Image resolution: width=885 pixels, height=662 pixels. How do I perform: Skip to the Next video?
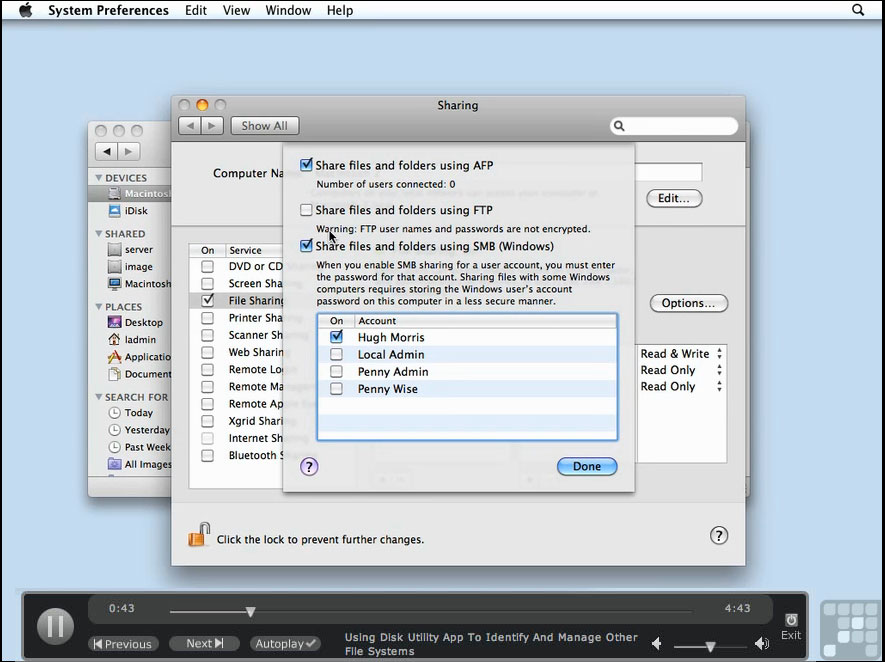(x=204, y=643)
